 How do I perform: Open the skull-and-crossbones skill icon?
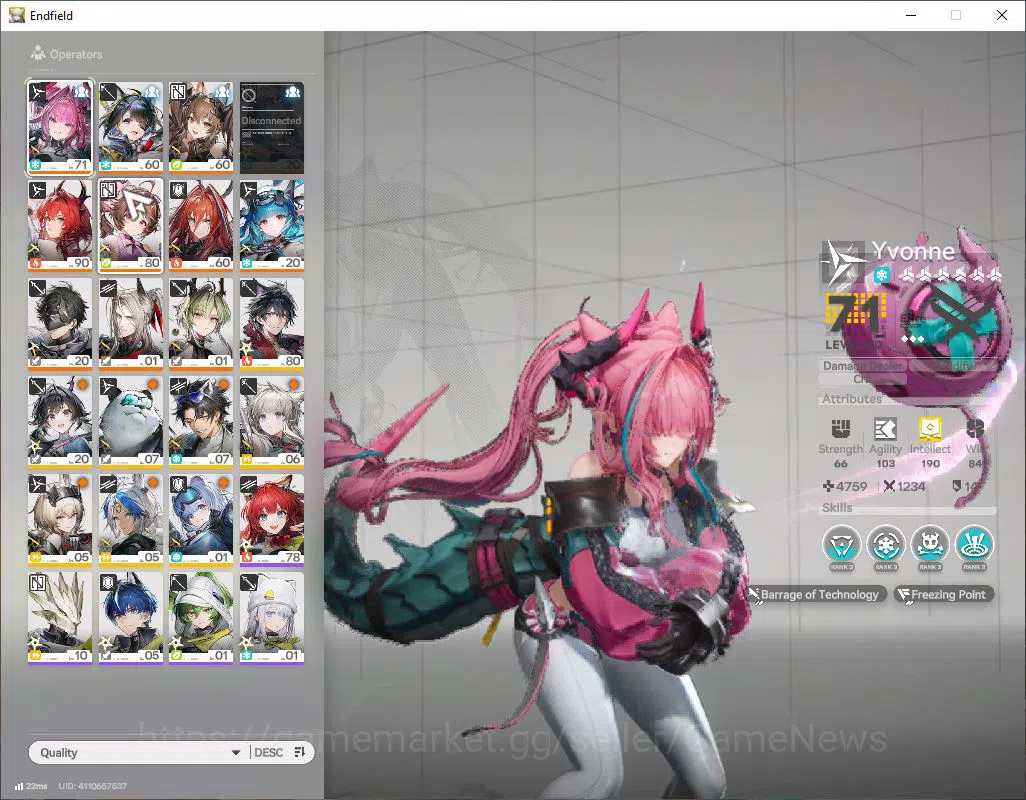pyautogui.click(x=930, y=544)
